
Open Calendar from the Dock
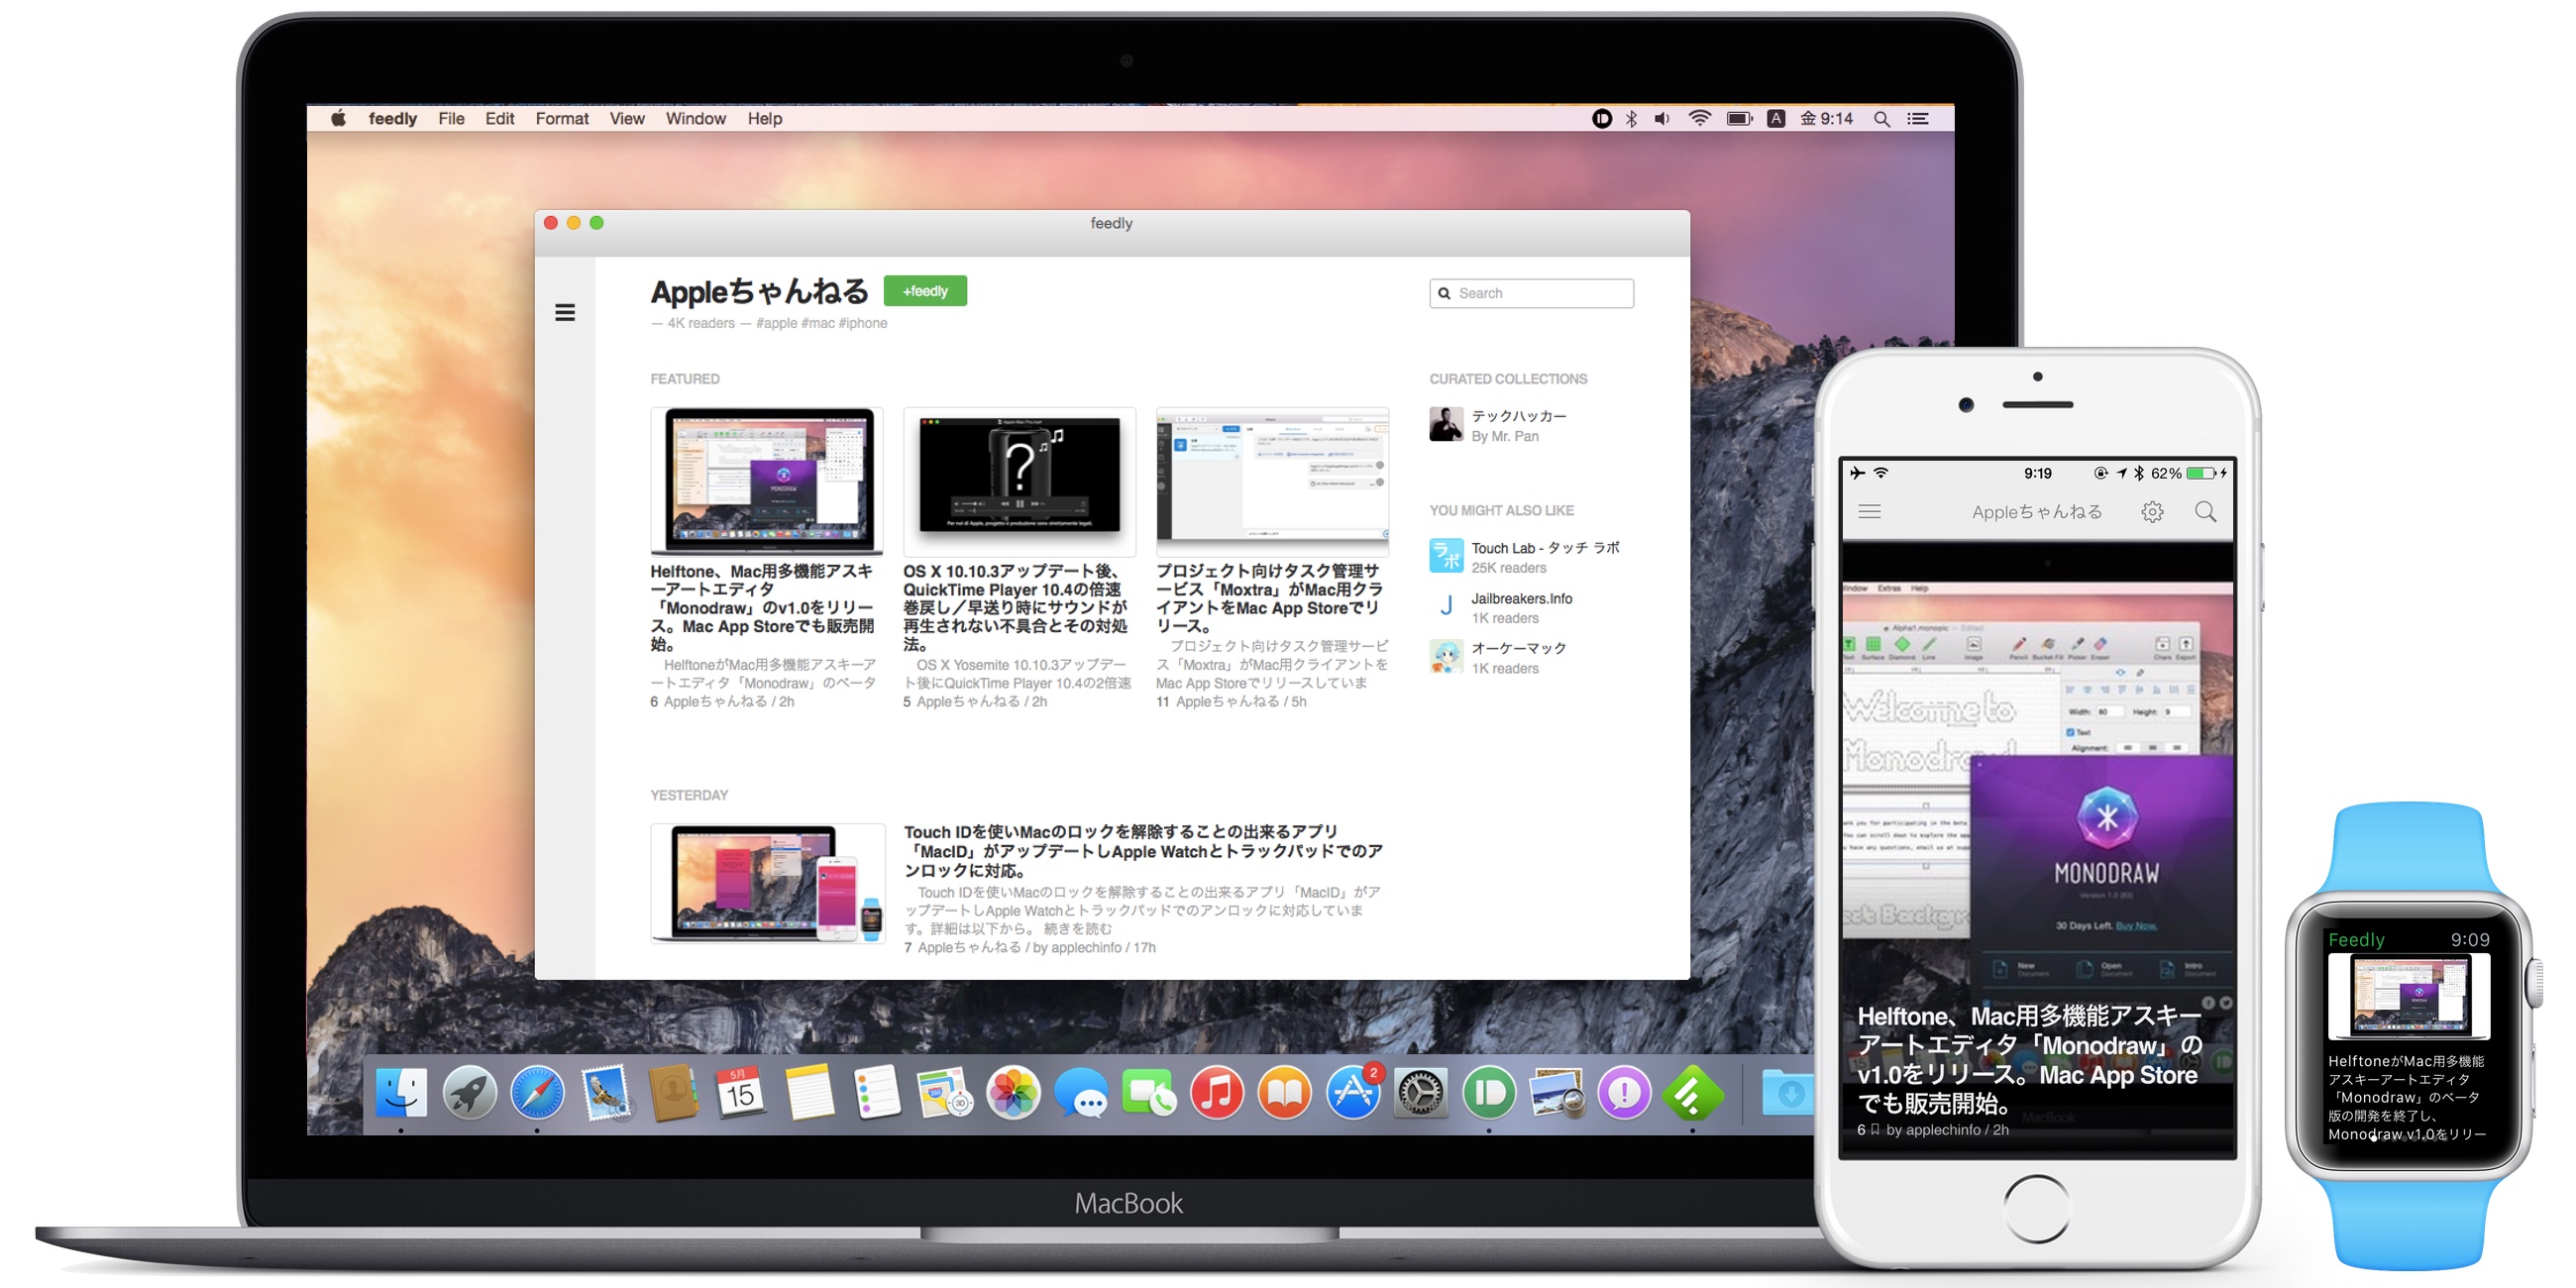741,1092
